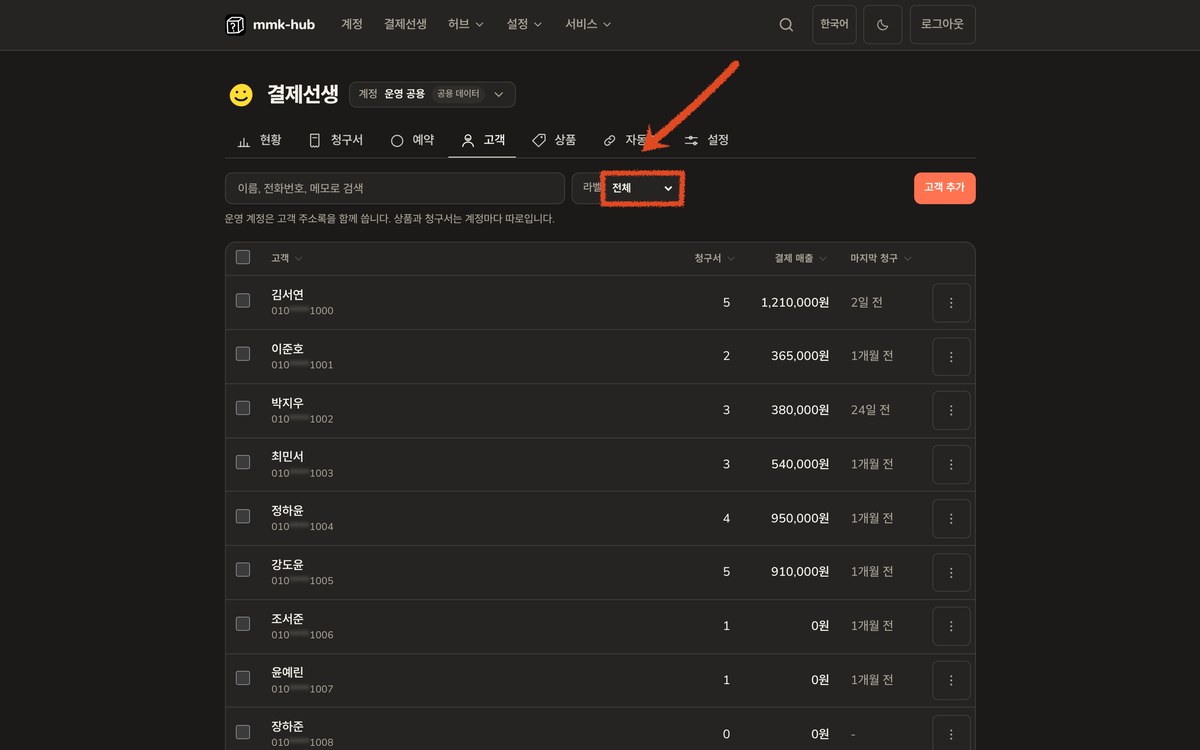Click the 2일 전 last billing cell
The image size is (1200, 750).
pos(867,302)
